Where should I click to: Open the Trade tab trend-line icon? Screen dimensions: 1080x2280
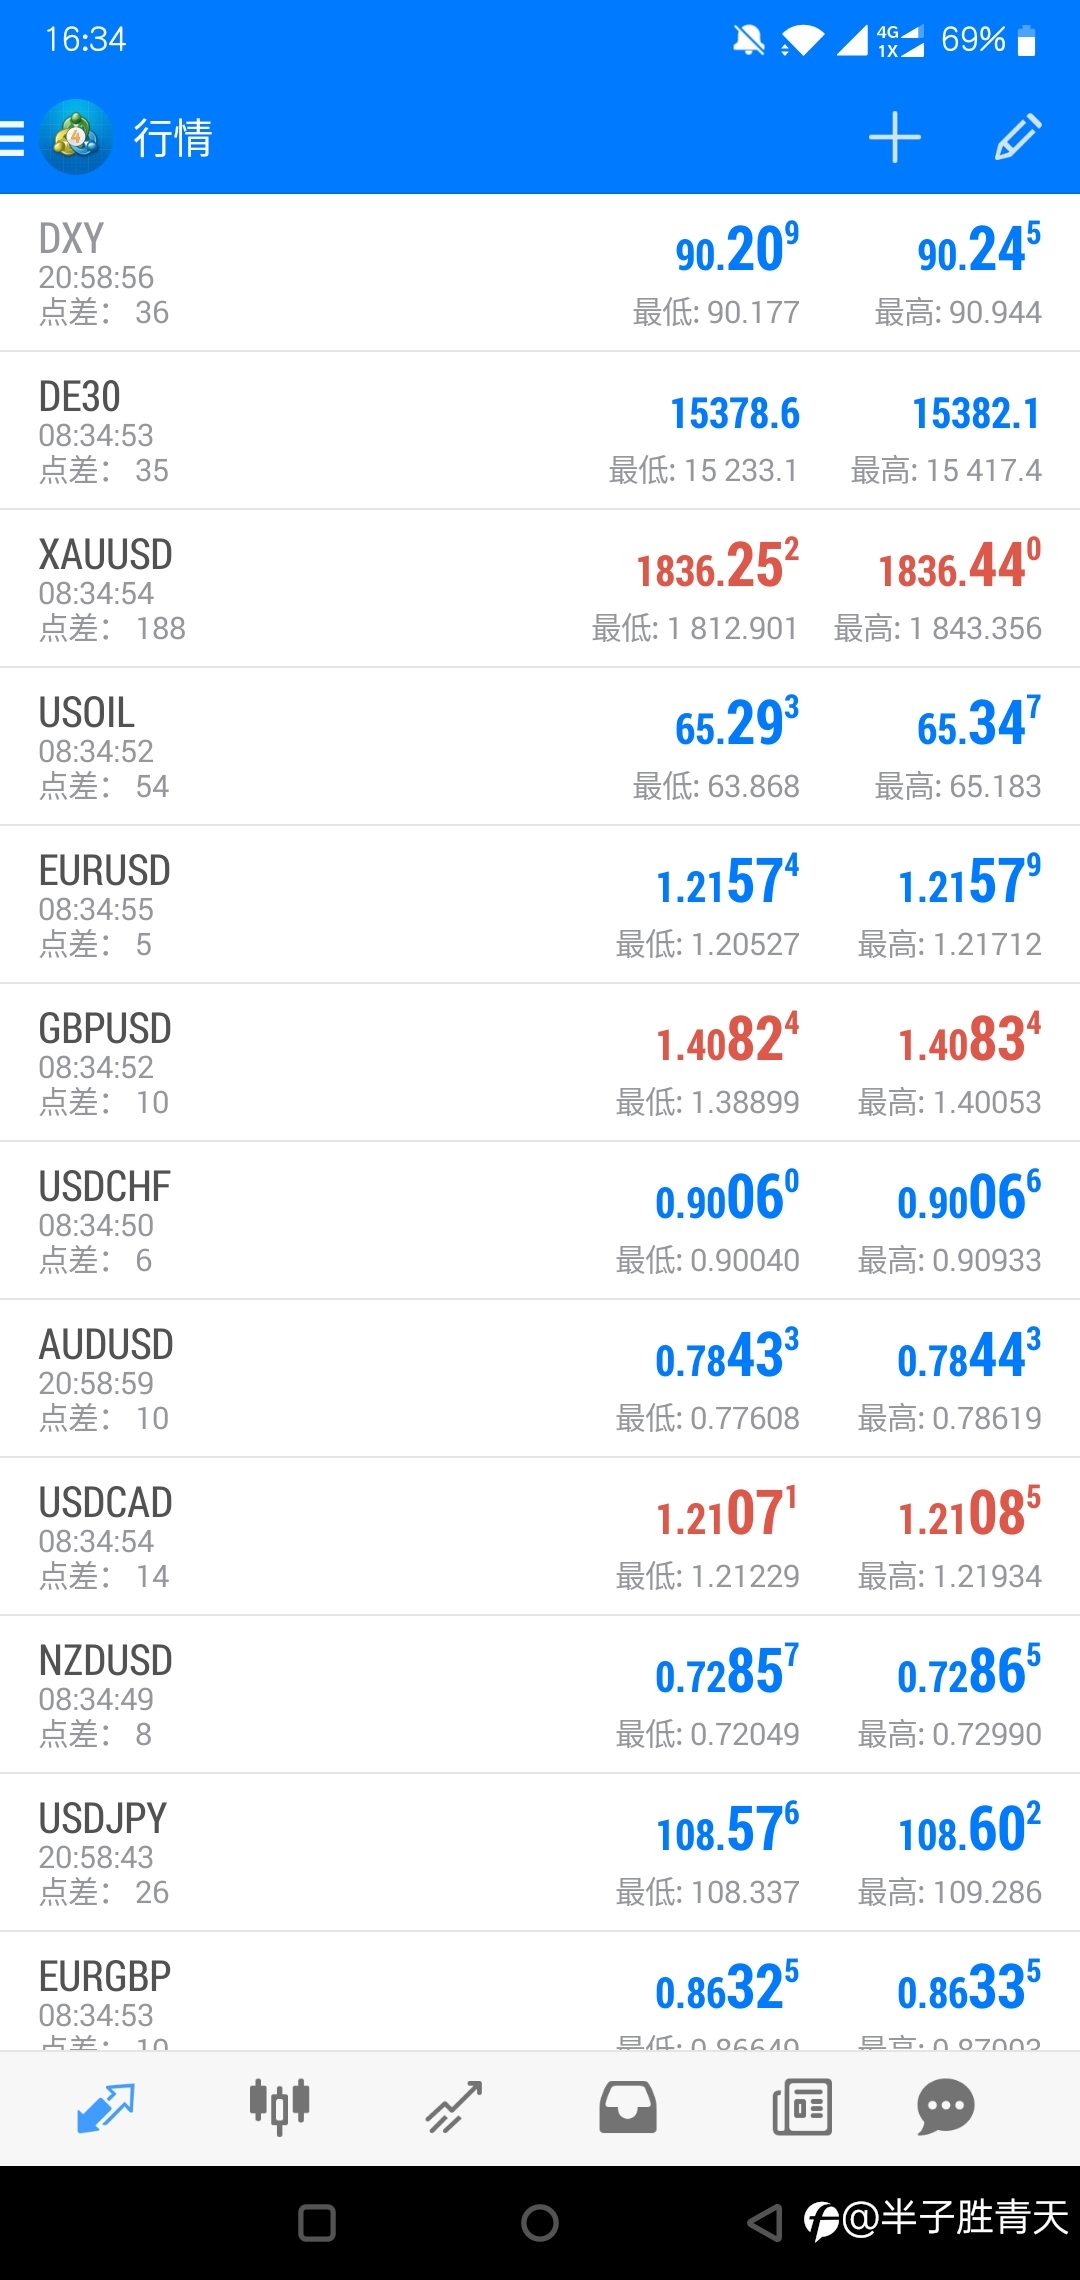454,2107
